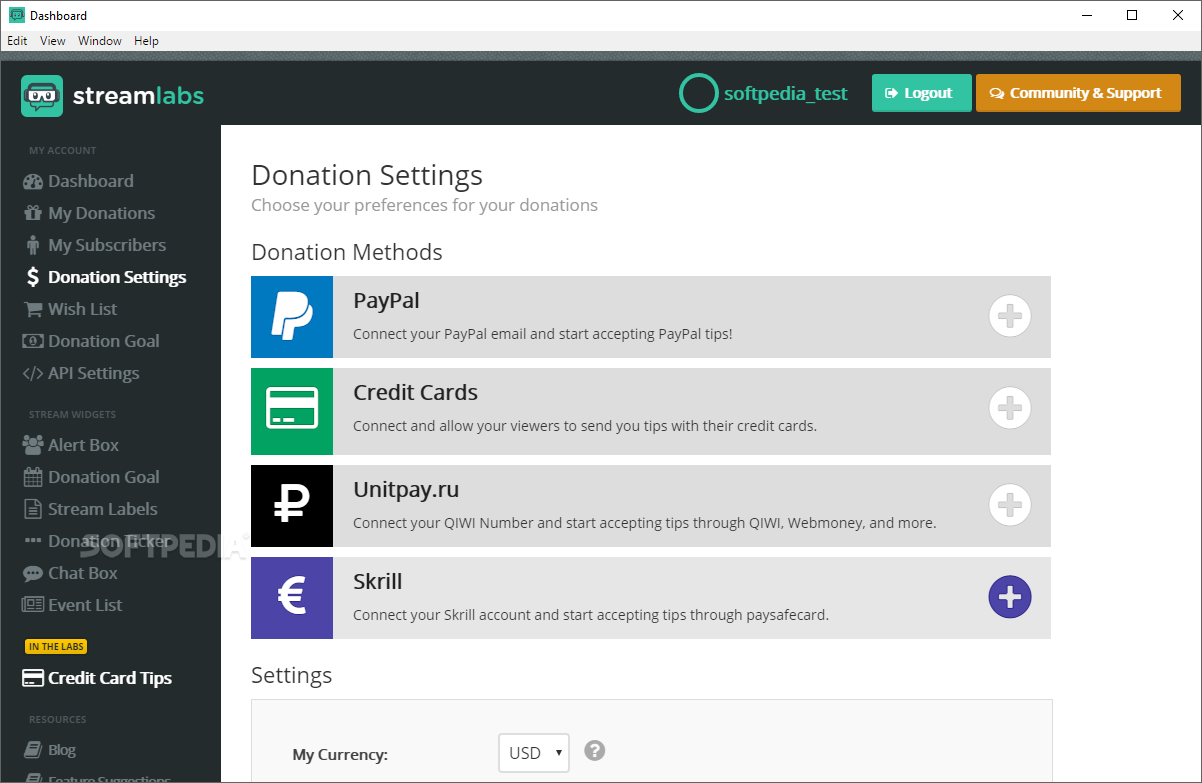This screenshot has height=783, width=1202.
Task: Maximize the Dashboard window
Action: (1132, 15)
